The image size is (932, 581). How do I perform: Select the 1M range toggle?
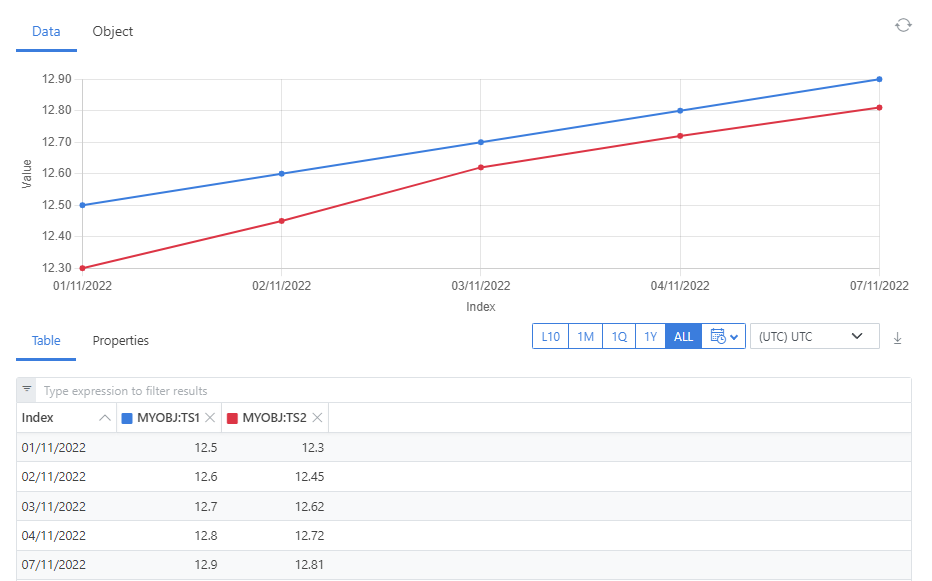585,337
